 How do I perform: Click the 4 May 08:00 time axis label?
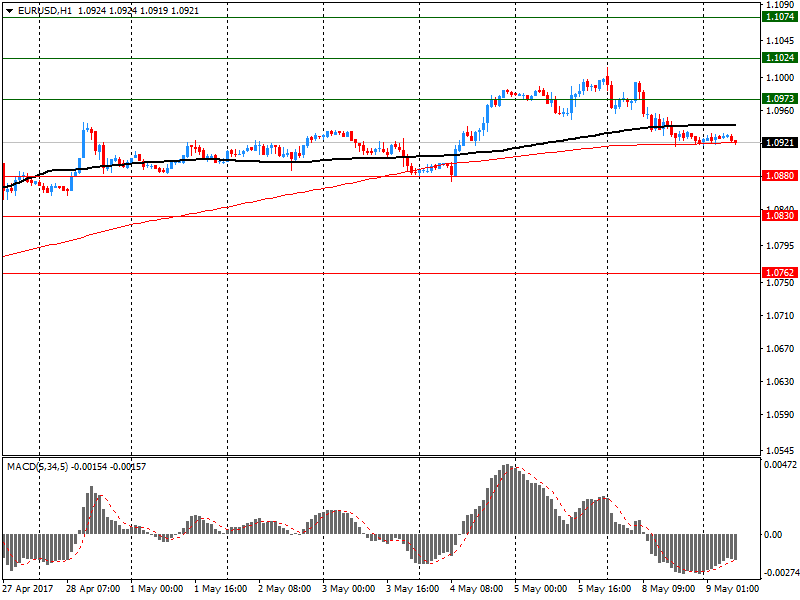click(x=476, y=589)
